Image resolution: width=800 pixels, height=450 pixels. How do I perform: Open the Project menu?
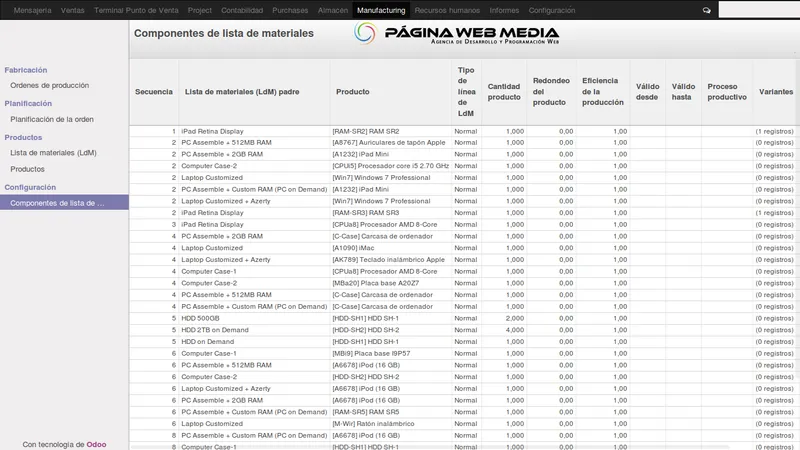199,10
